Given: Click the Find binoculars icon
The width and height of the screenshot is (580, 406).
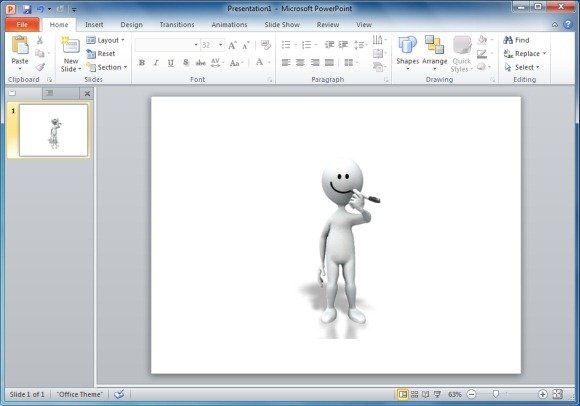Looking at the screenshot, I should point(508,40).
